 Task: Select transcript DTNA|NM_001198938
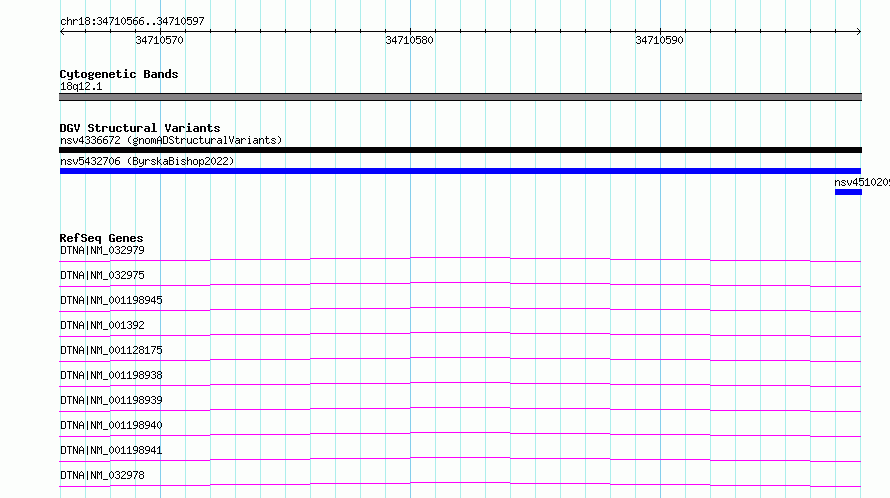(111, 375)
